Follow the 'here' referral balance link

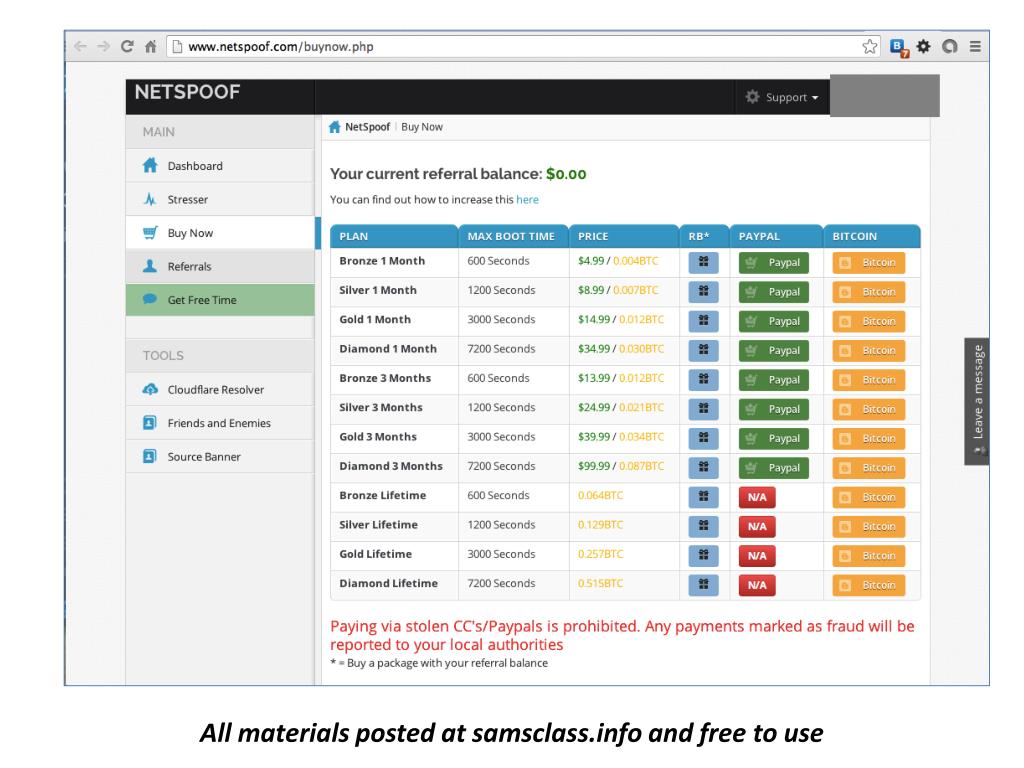click(x=528, y=200)
